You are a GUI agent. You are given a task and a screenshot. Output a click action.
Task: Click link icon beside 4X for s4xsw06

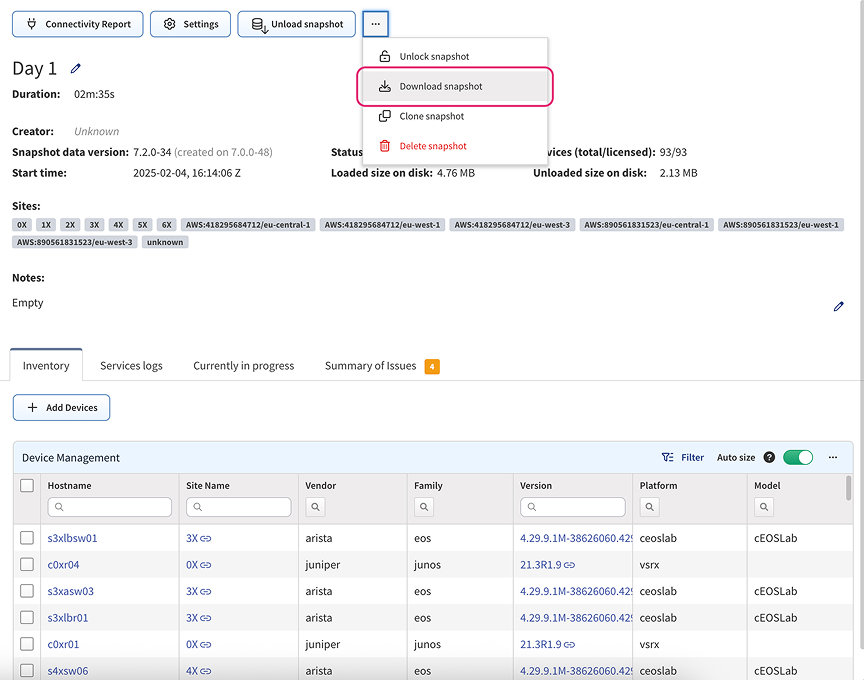pyautogui.click(x=205, y=671)
